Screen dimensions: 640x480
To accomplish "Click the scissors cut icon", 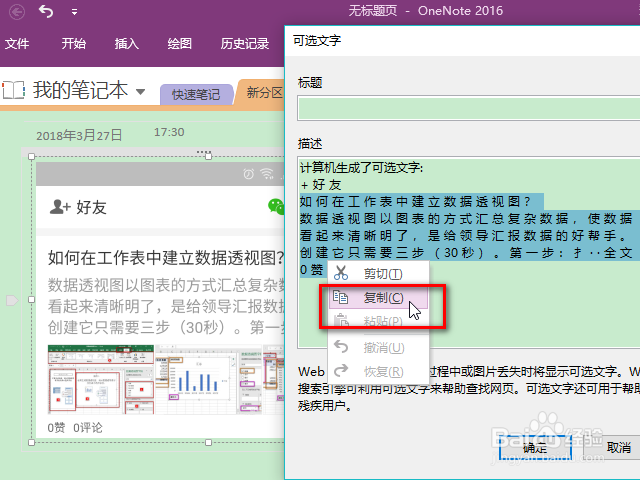I will 341,273.
